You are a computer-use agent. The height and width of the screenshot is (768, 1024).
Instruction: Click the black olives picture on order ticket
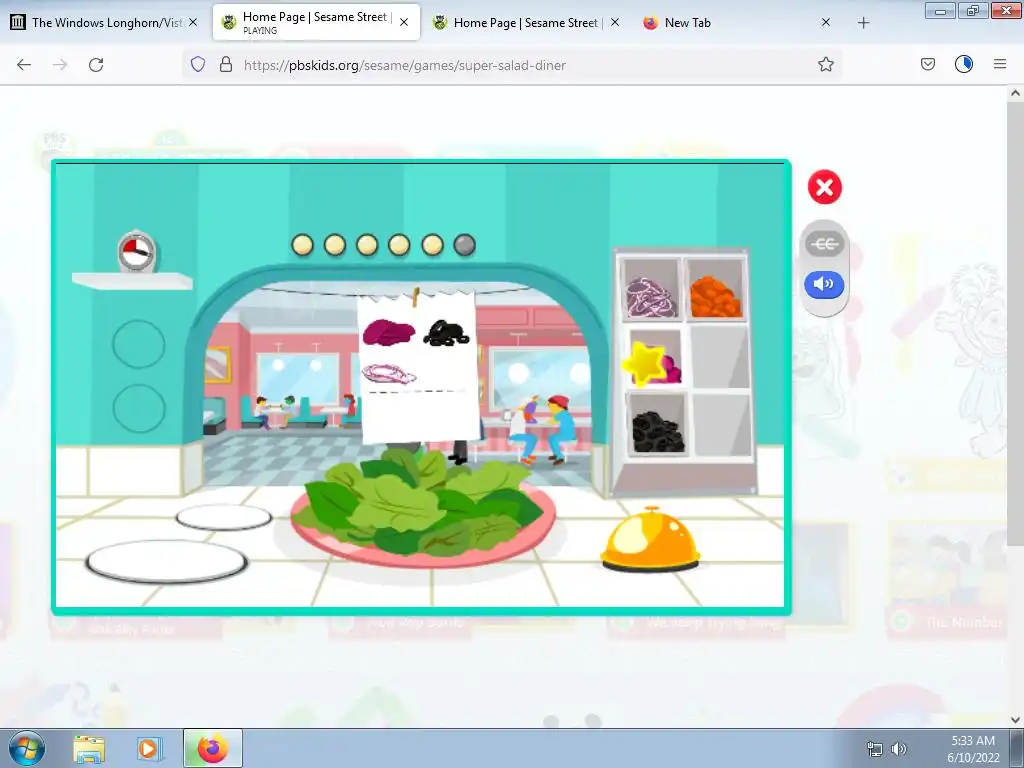(446, 333)
